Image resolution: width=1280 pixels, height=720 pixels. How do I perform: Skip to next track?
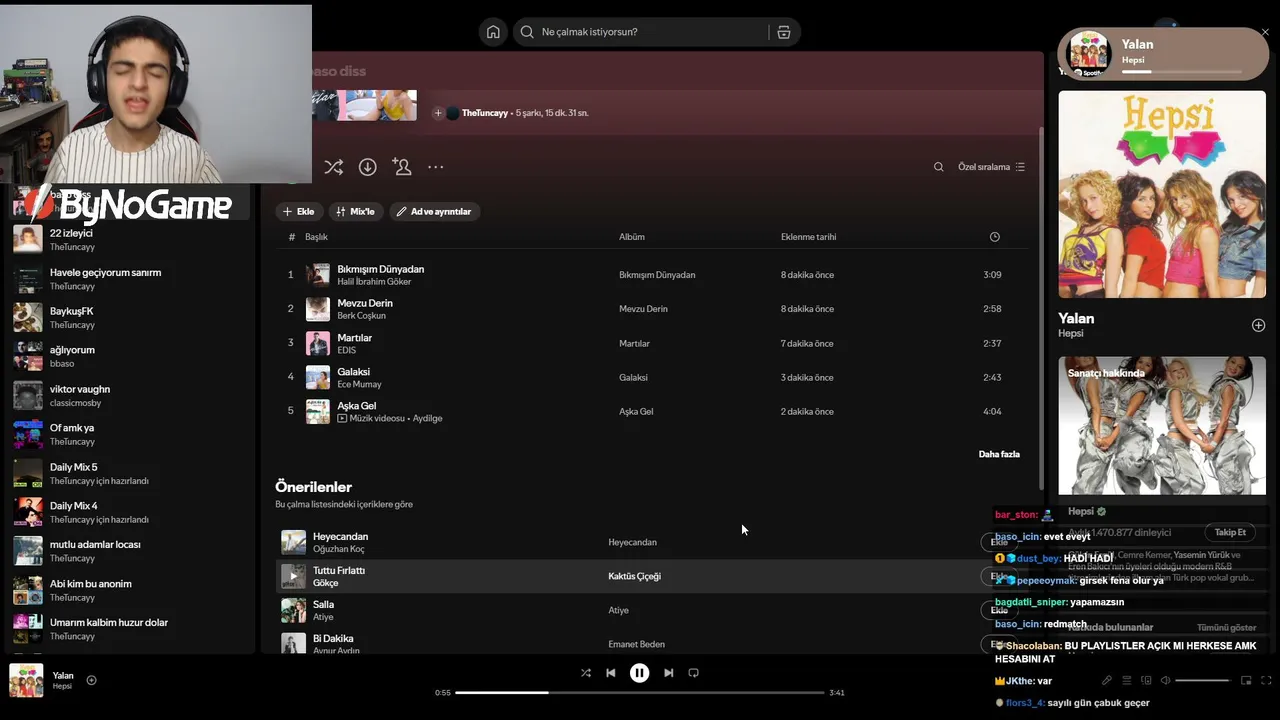[669, 673]
